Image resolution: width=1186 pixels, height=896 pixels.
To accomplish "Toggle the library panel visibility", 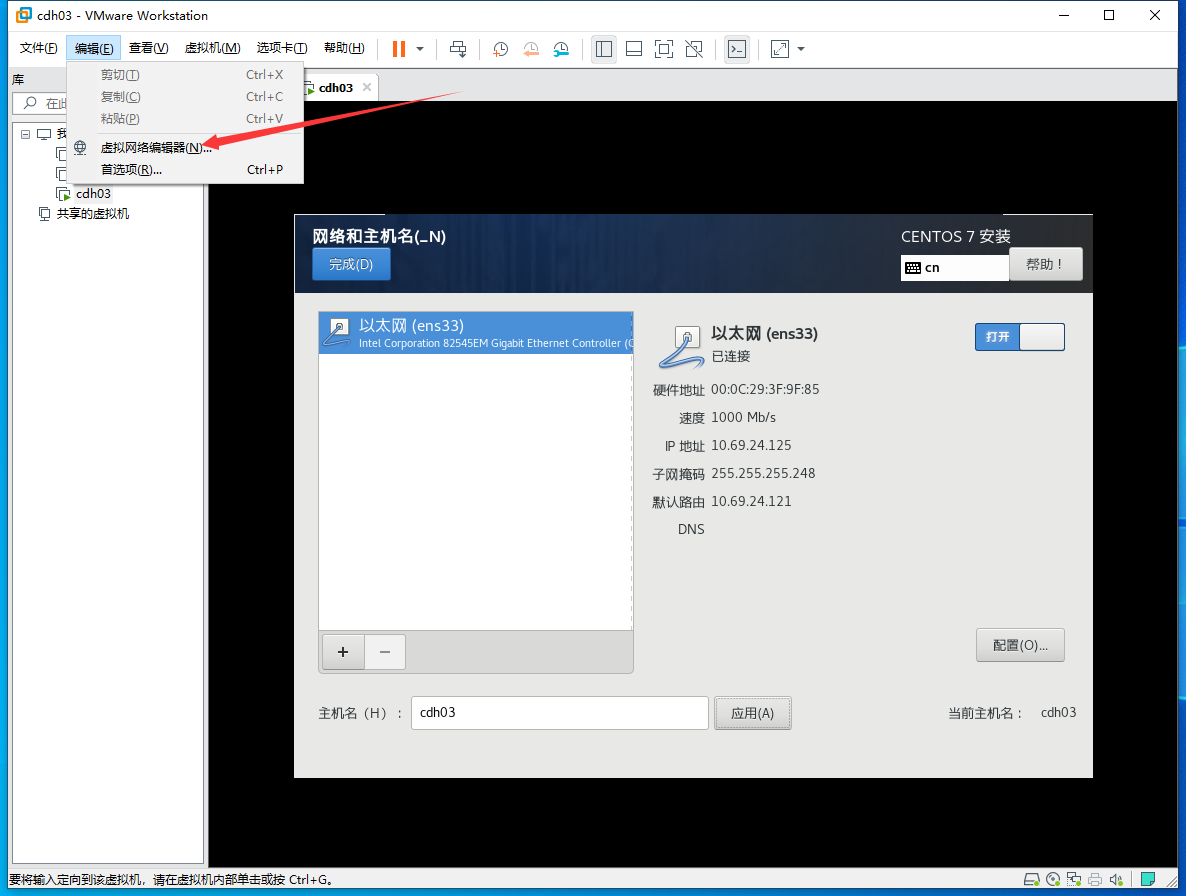I will (604, 48).
